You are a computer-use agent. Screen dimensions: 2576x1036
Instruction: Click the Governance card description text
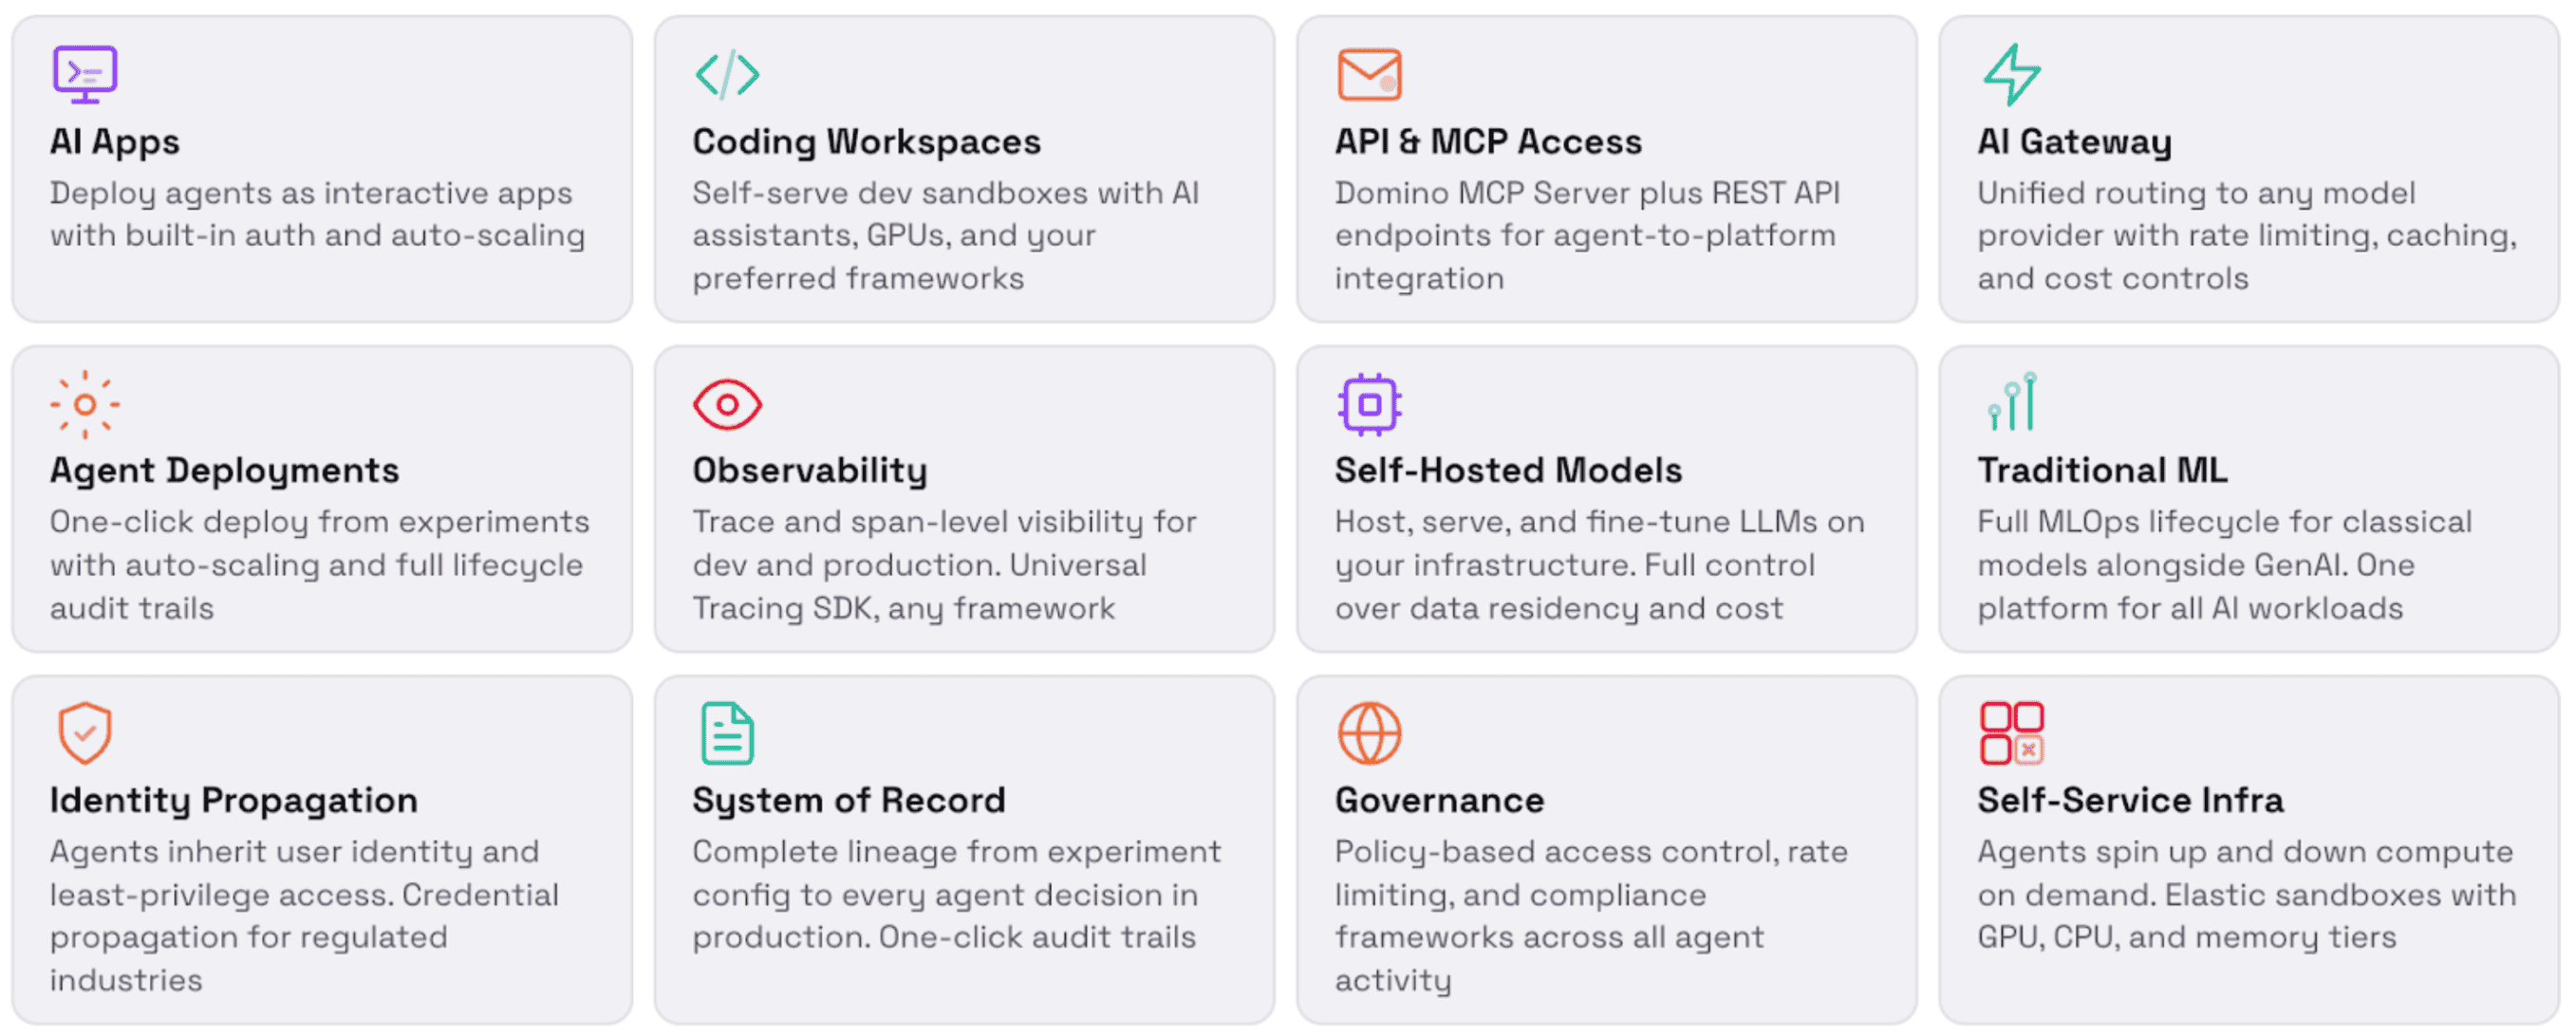(x=1590, y=916)
